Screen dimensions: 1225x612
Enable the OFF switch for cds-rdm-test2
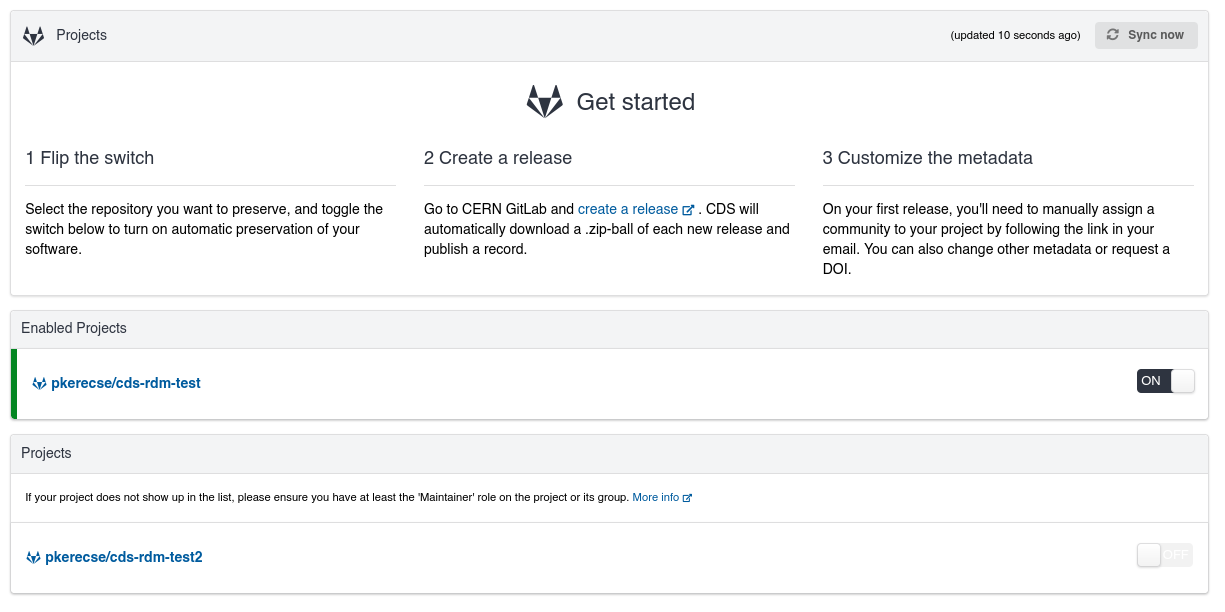click(x=1164, y=555)
